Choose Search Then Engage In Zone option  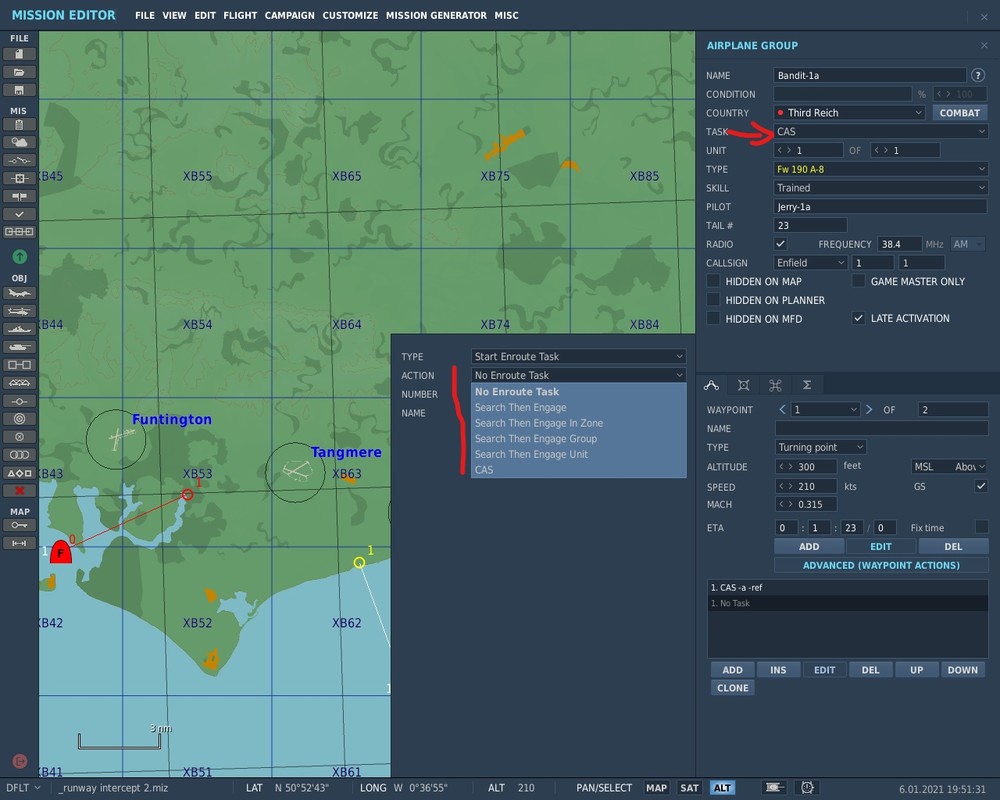point(538,423)
